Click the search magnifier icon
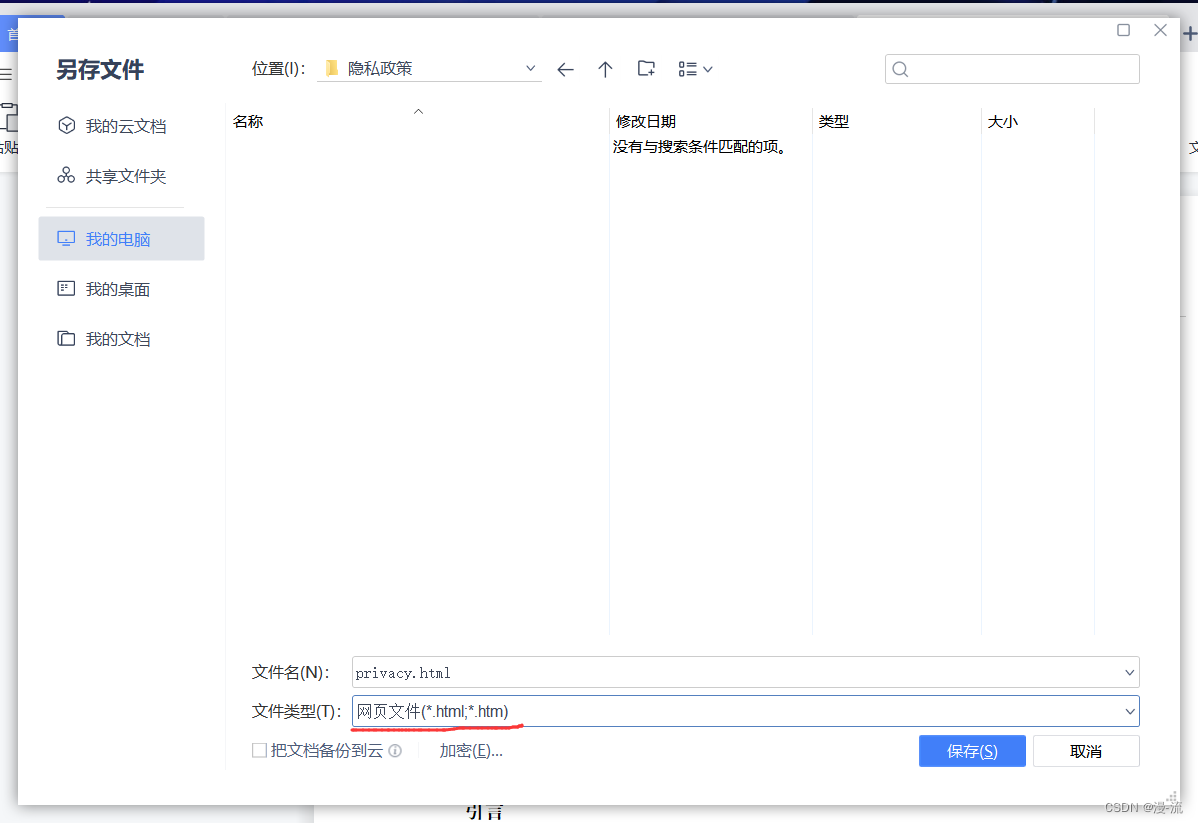This screenshot has height=823, width=1198. [x=900, y=70]
